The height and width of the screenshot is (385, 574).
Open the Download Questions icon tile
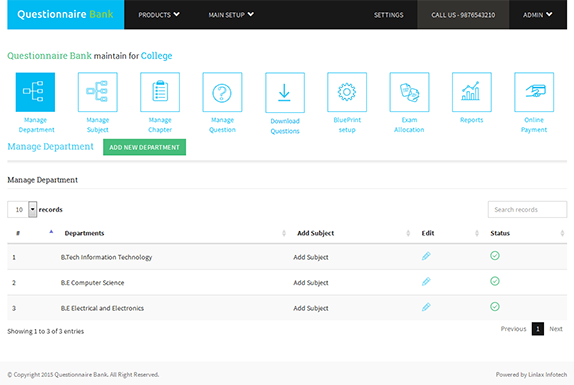pos(285,93)
